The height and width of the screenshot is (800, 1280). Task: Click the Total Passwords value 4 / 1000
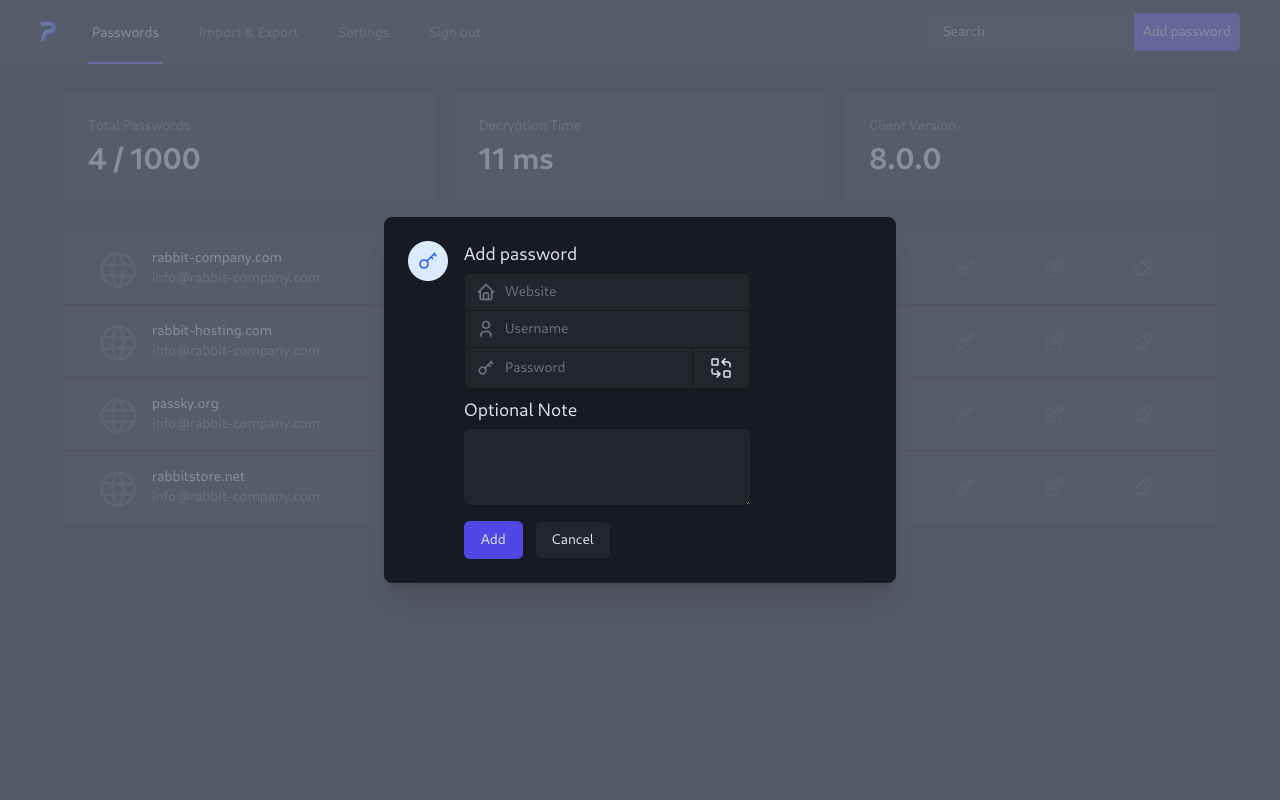pyautogui.click(x=144, y=159)
